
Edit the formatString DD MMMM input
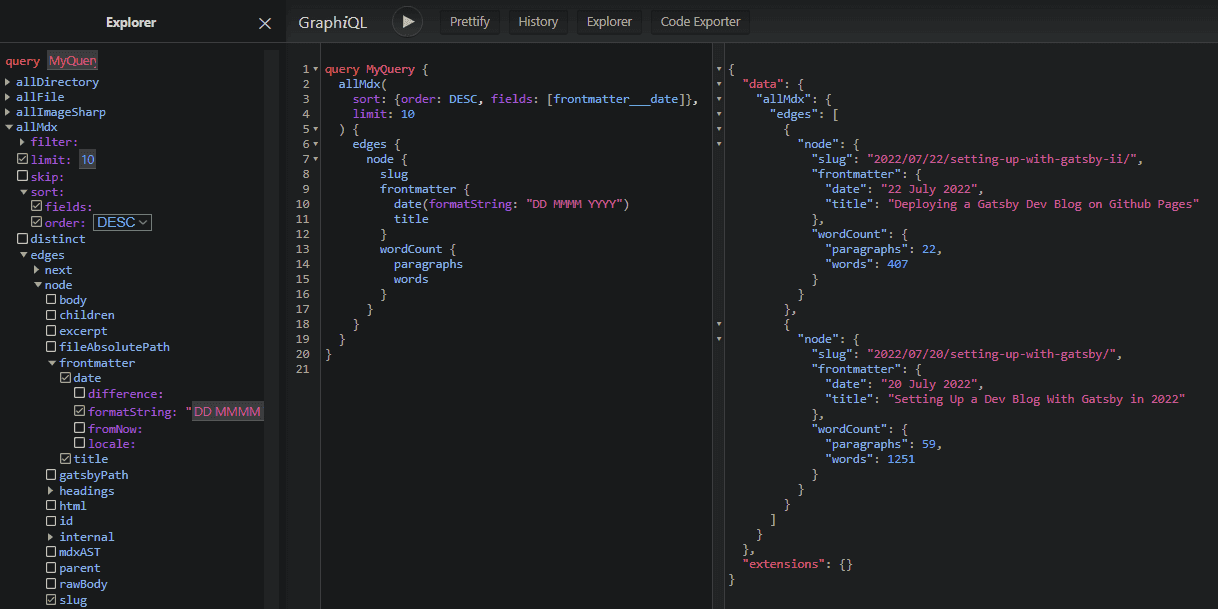click(x=227, y=412)
